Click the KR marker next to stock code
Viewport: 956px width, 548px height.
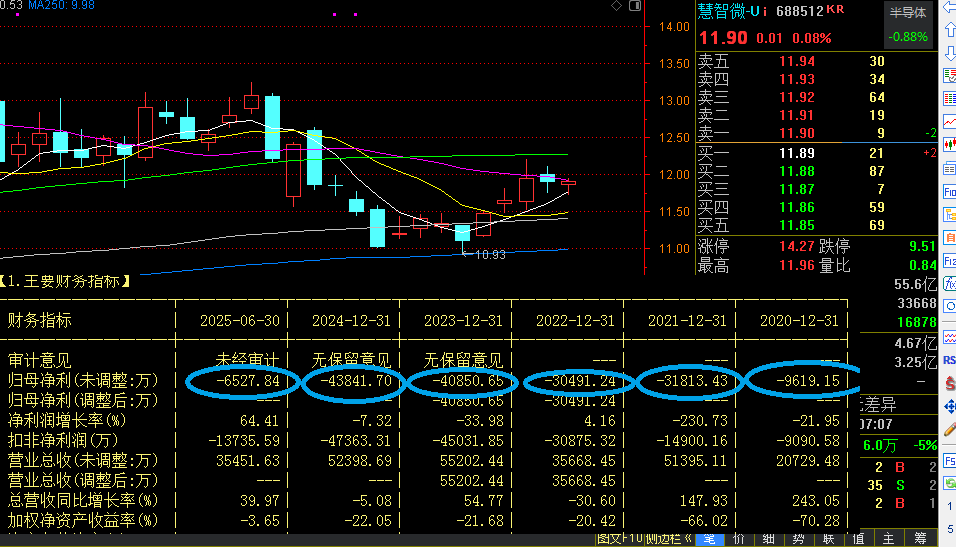click(835, 9)
